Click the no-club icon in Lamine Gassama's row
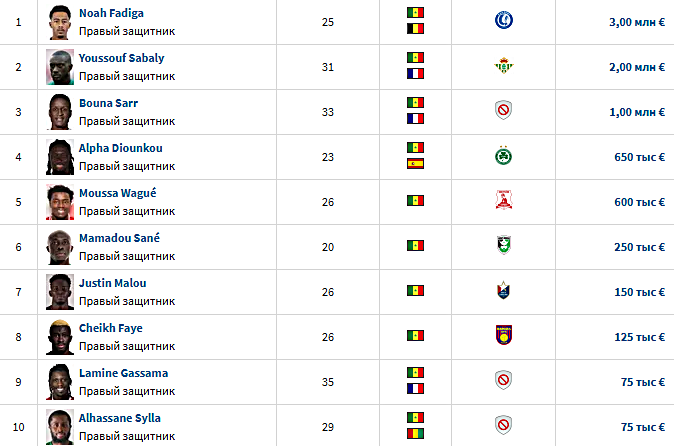674x446 pixels. tap(503, 380)
